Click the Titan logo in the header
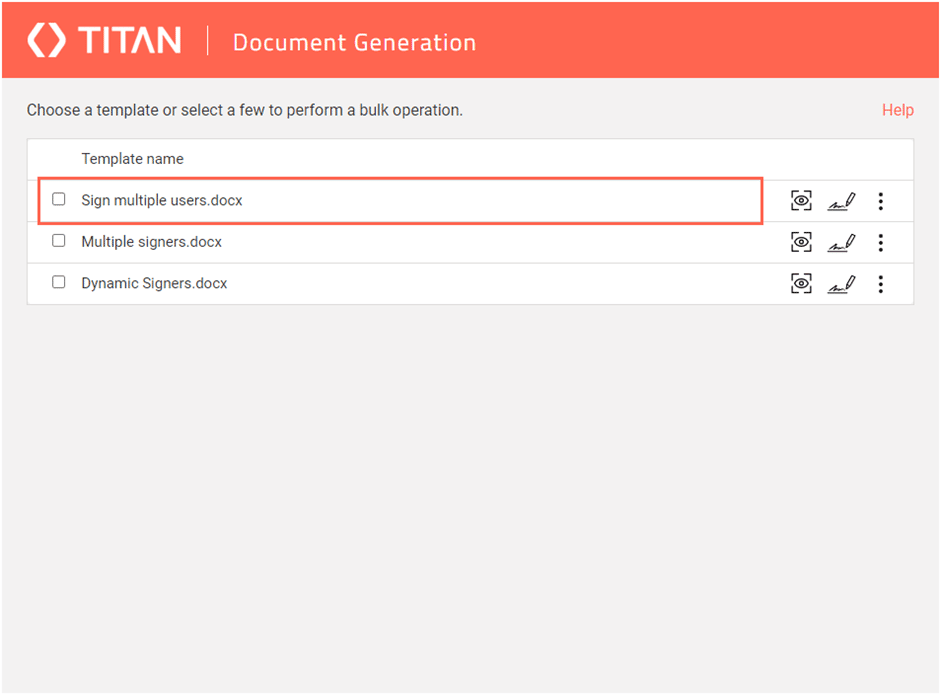This screenshot has height=695, width=940. tap(105, 41)
